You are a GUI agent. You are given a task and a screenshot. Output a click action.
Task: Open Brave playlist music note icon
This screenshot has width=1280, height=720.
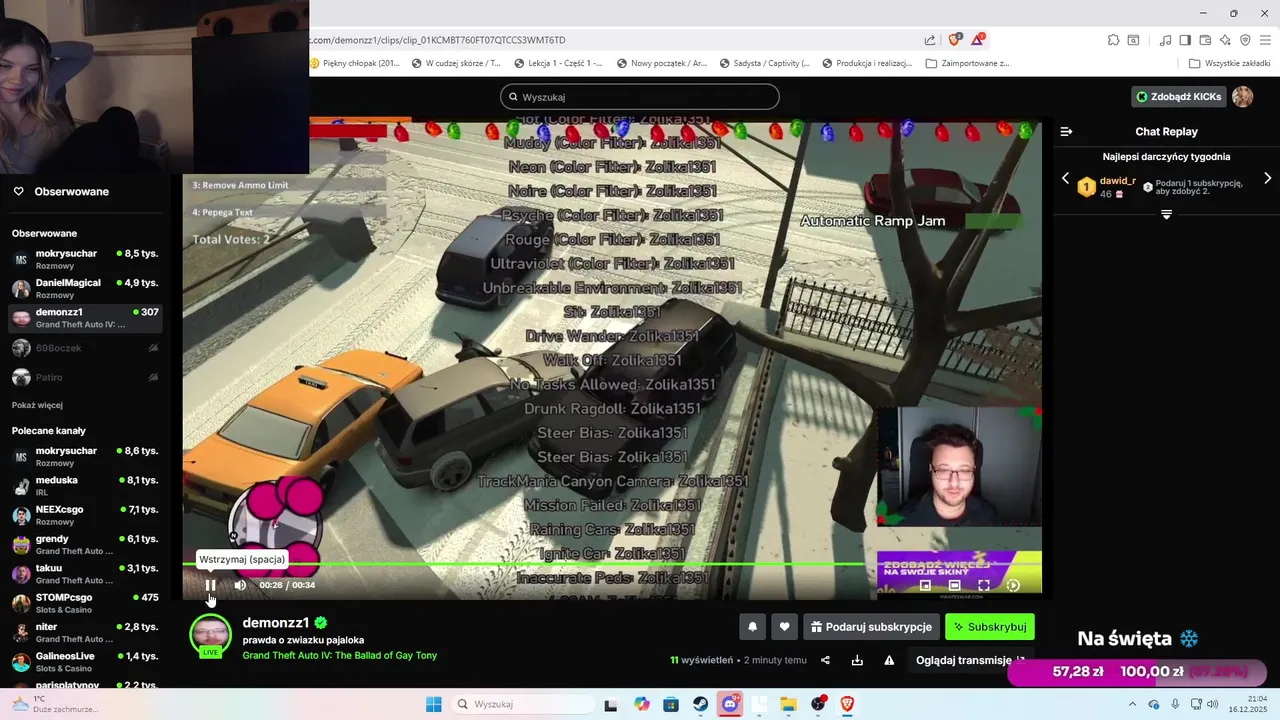pyautogui.click(x=1165, y=40)
